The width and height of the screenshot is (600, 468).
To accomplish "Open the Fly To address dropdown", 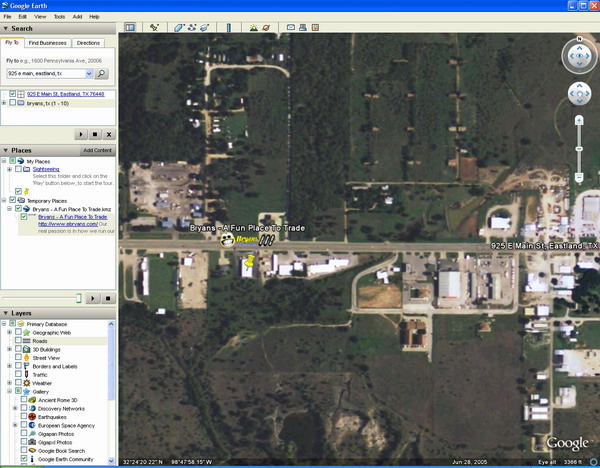I will point(89,73).
